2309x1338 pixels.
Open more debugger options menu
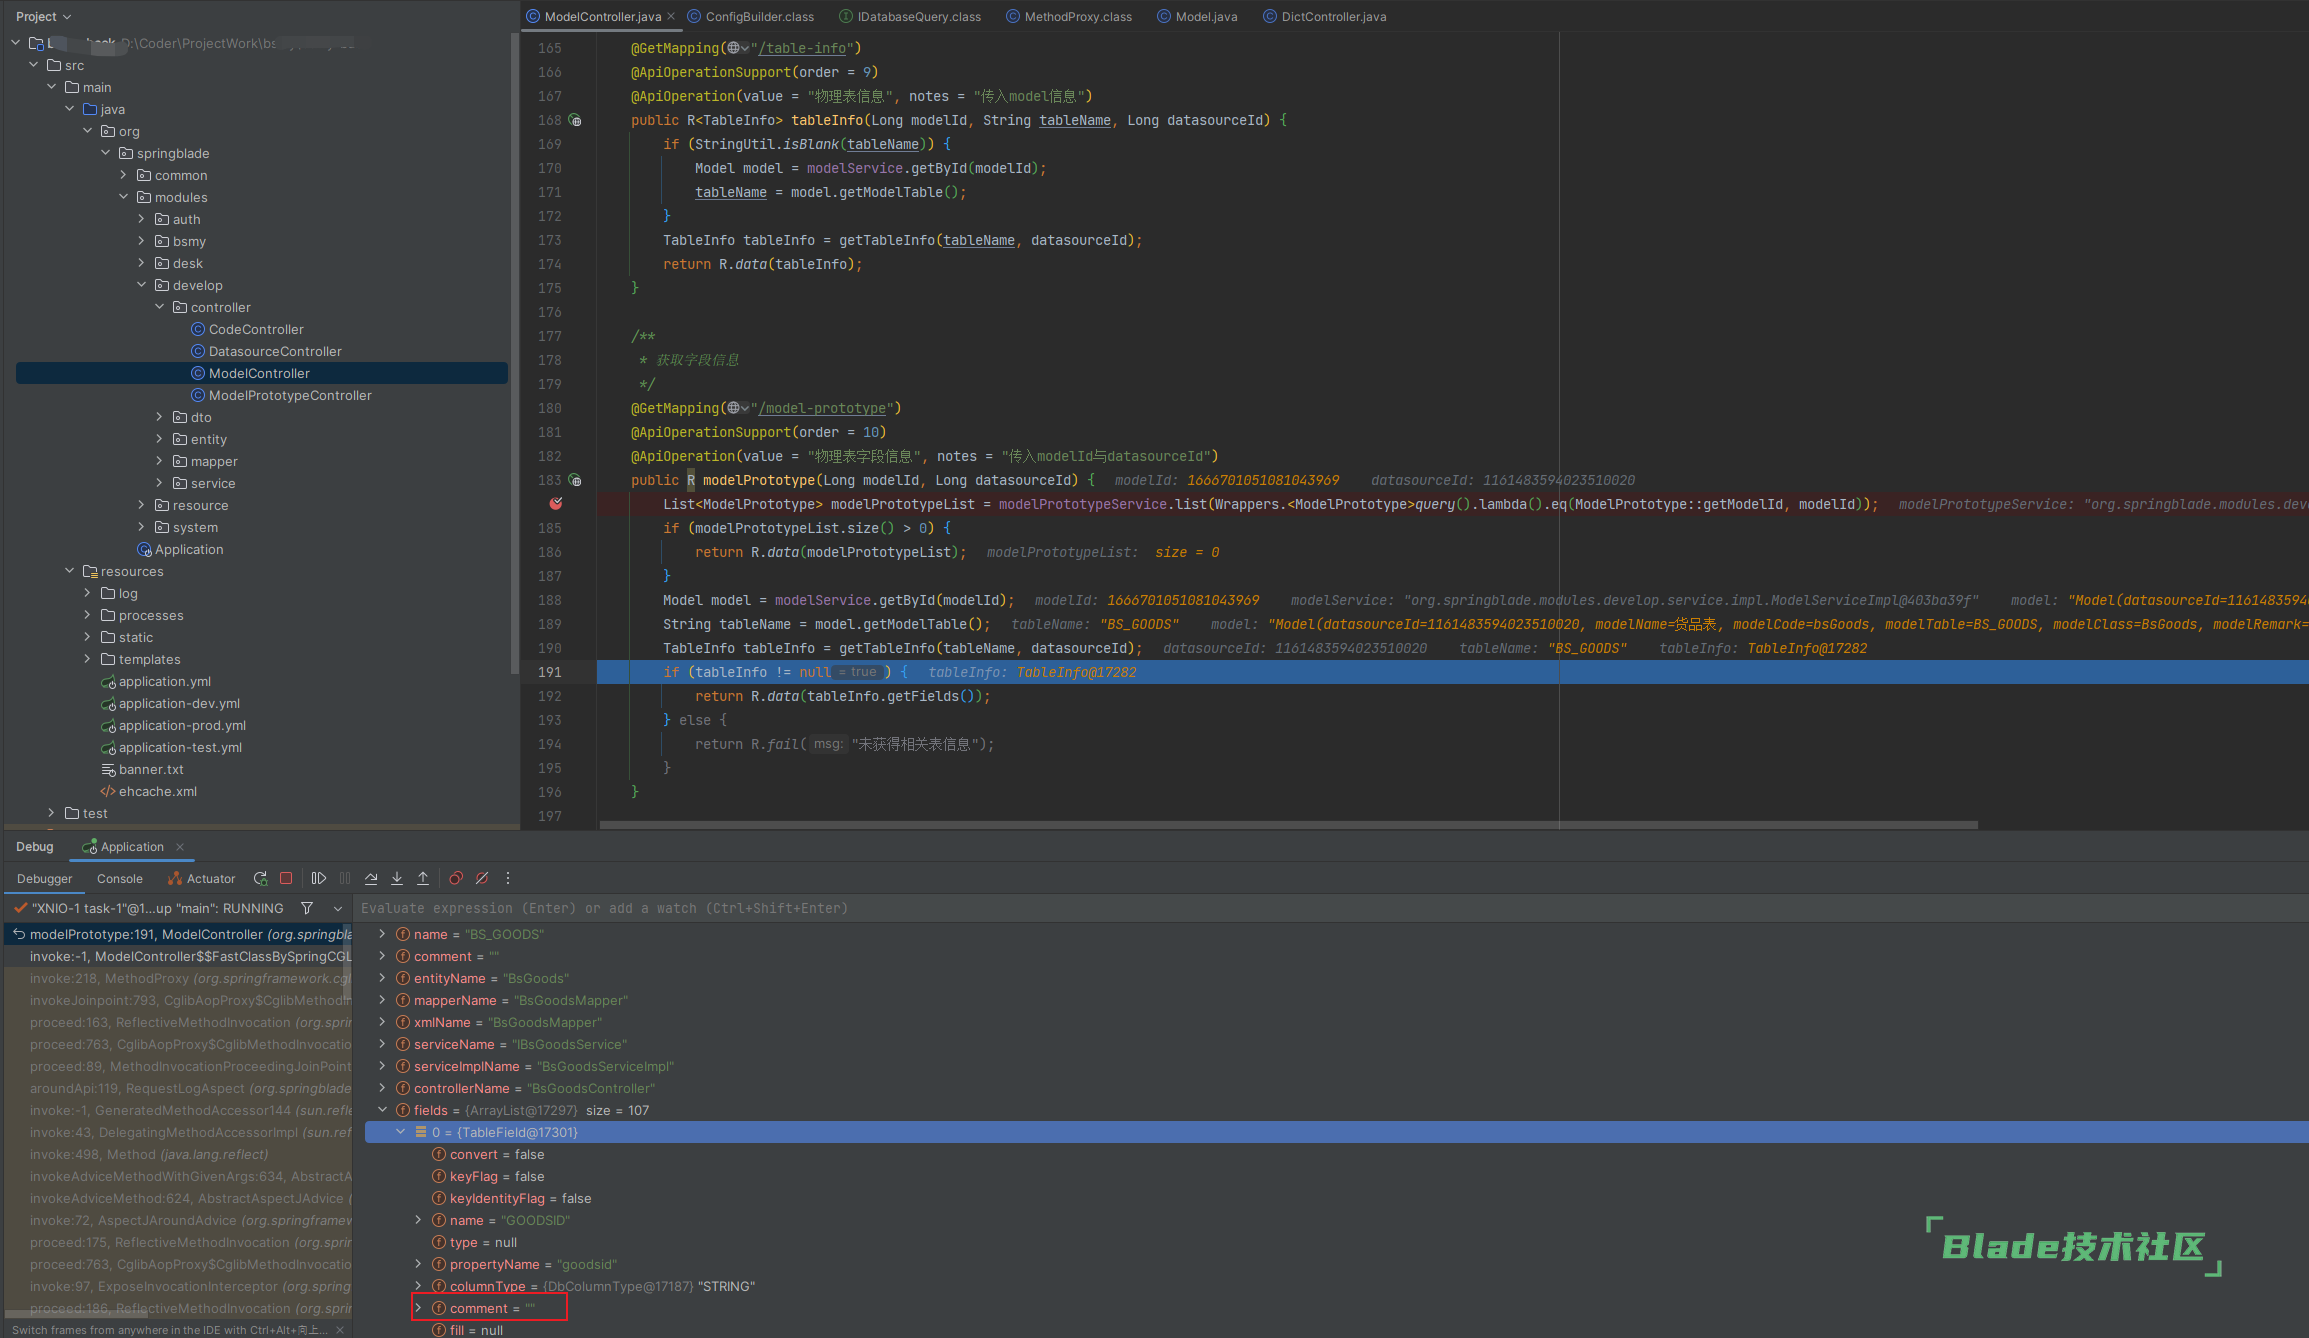tap(508, 878)
